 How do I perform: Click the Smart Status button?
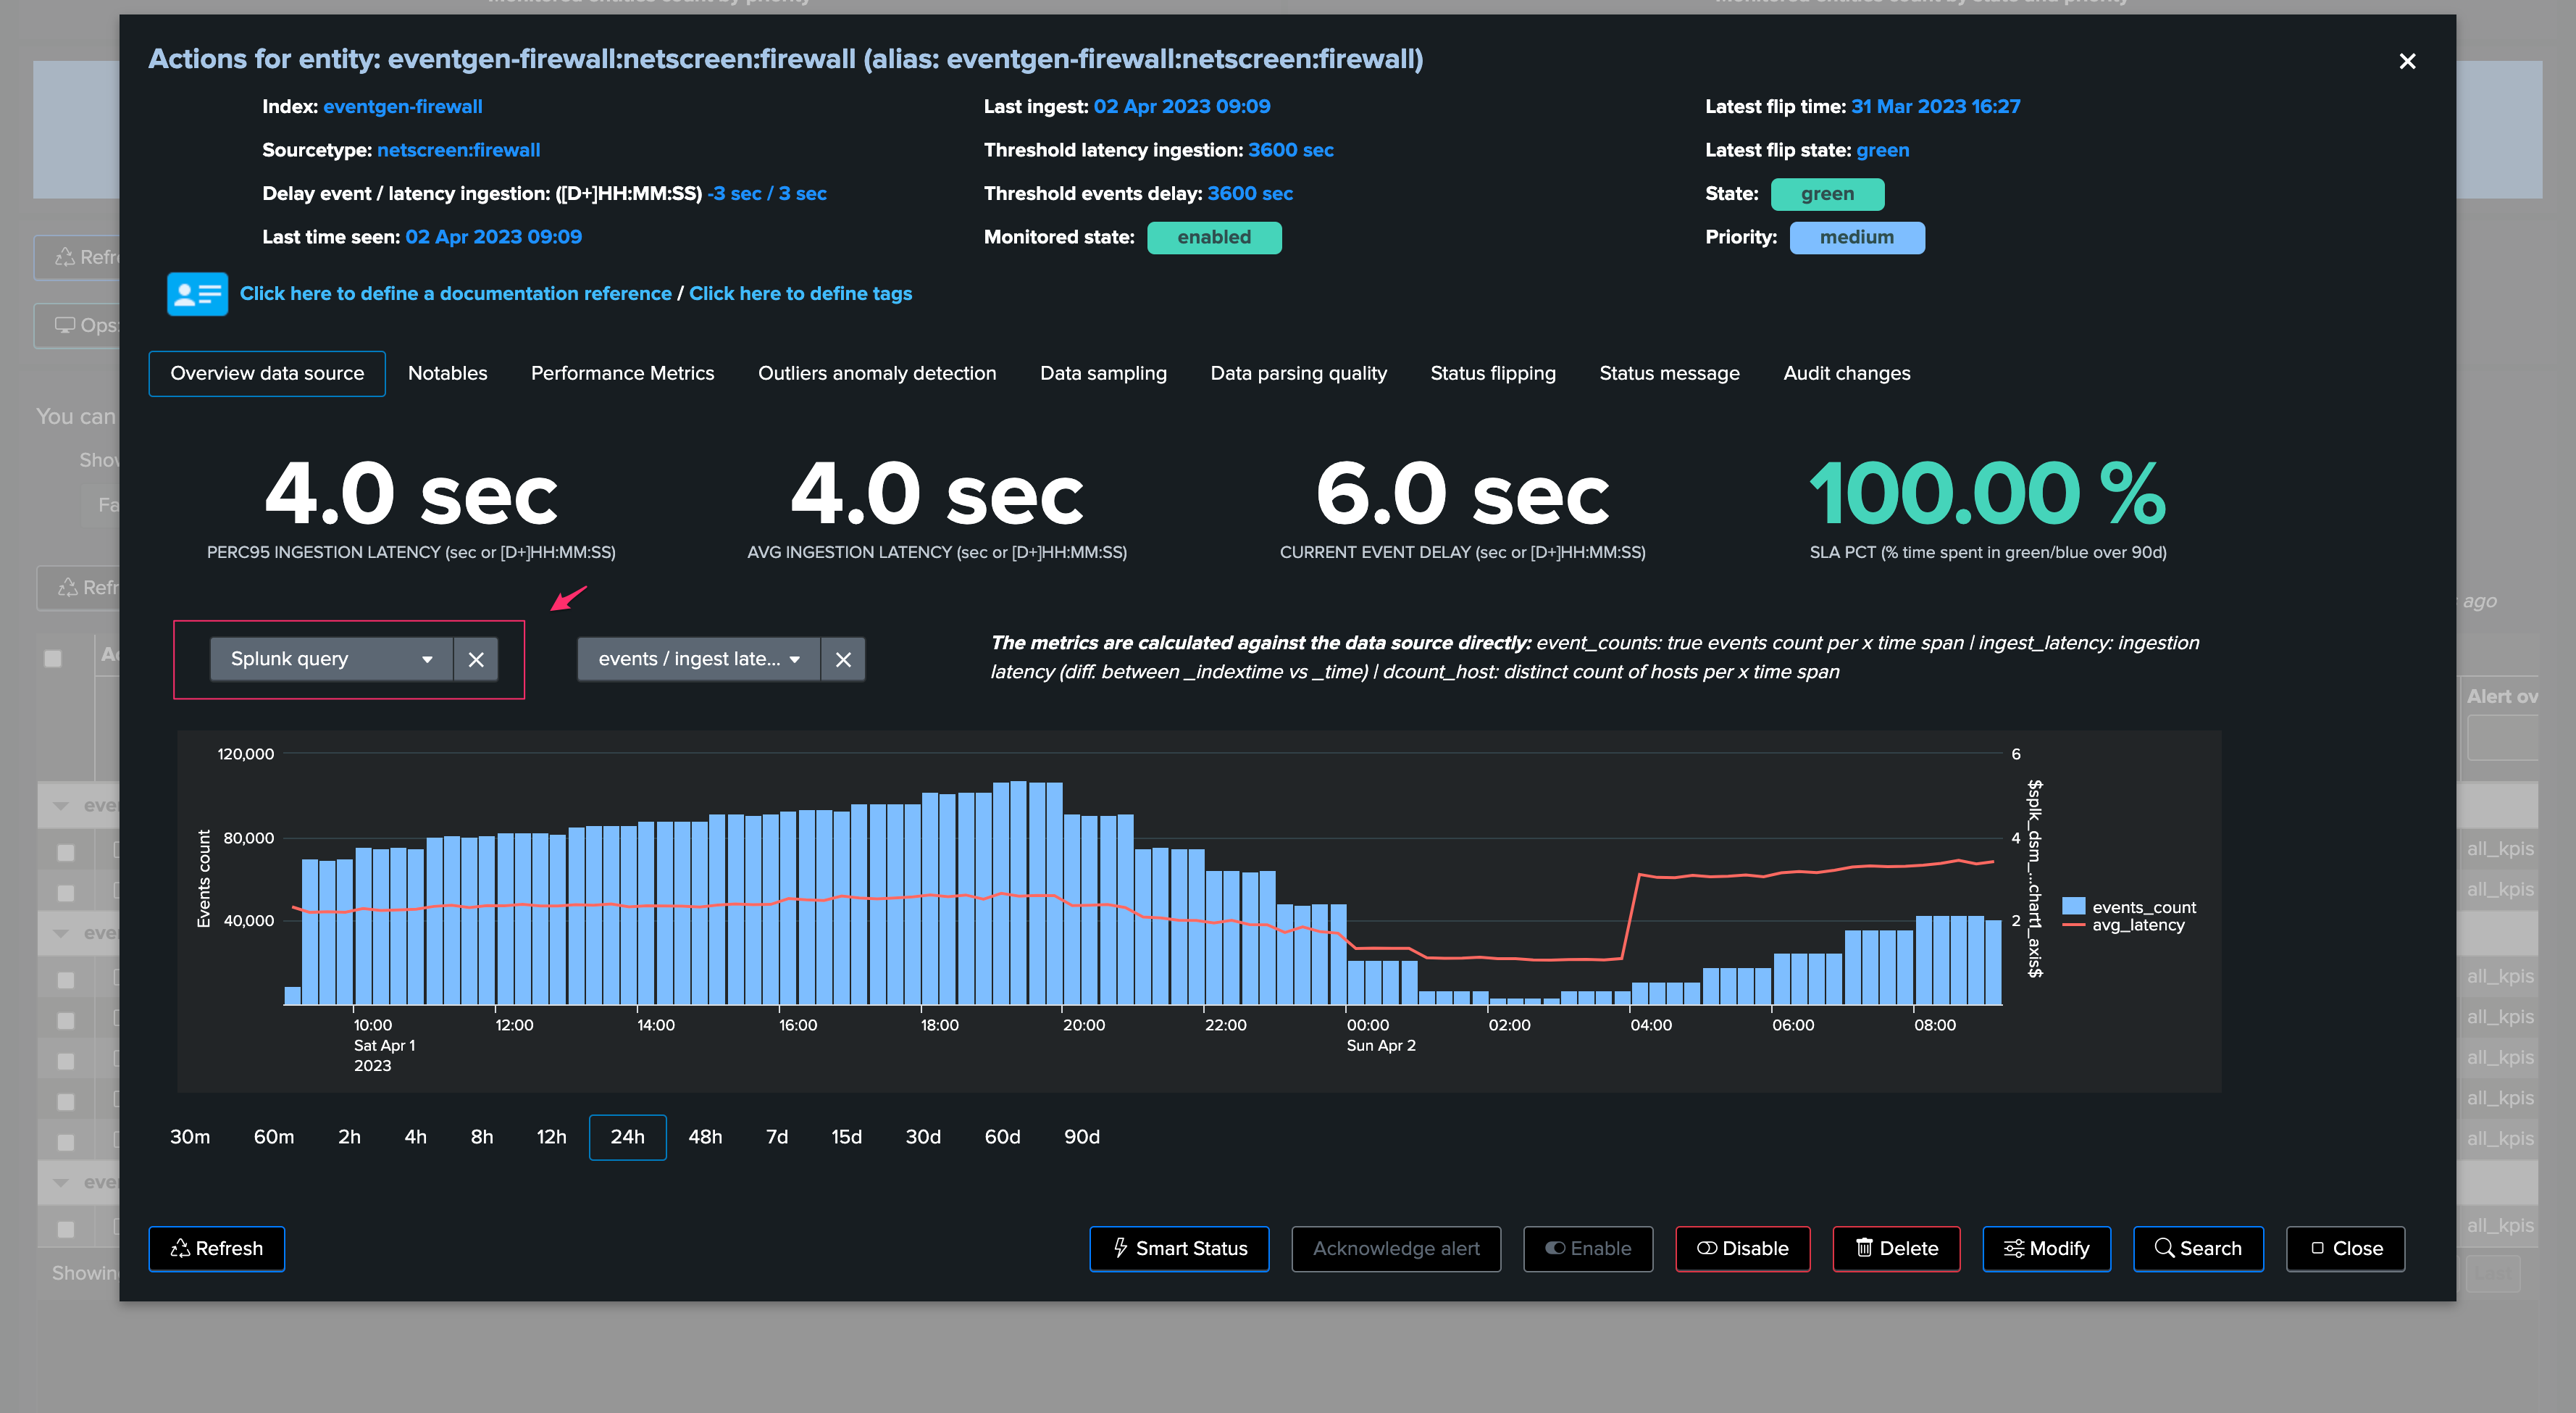pyautogui.click(x=1179, y=1248)
